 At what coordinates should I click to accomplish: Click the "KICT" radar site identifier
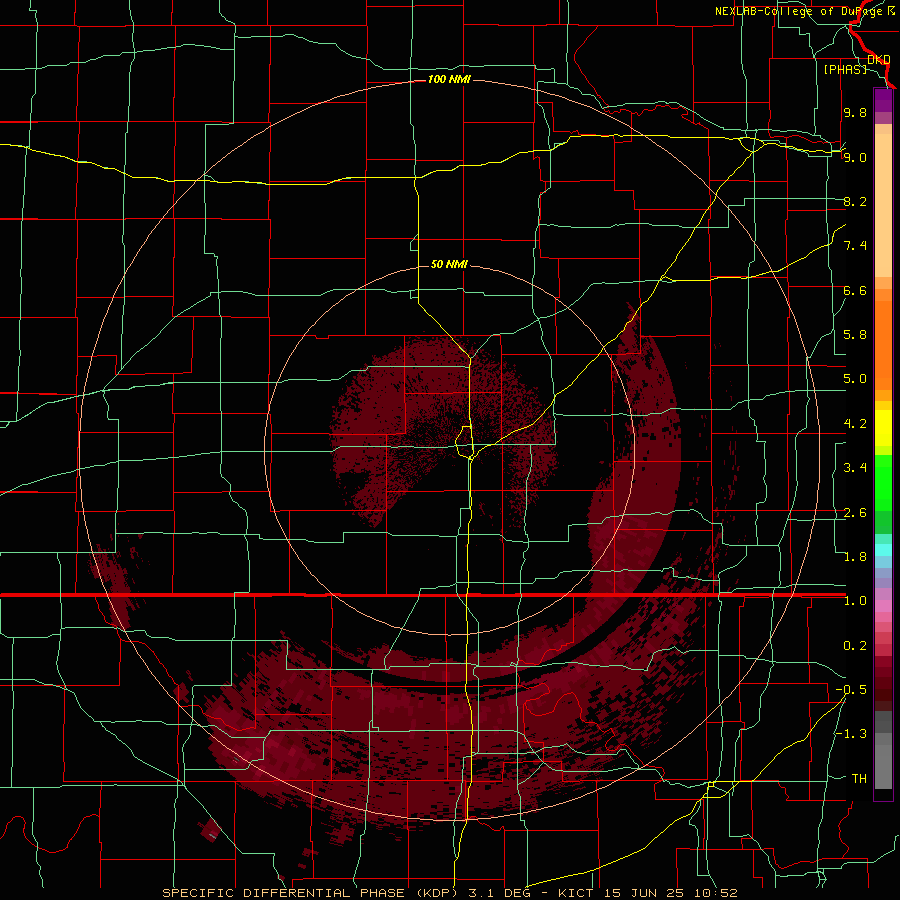click(x=575, y=893)
